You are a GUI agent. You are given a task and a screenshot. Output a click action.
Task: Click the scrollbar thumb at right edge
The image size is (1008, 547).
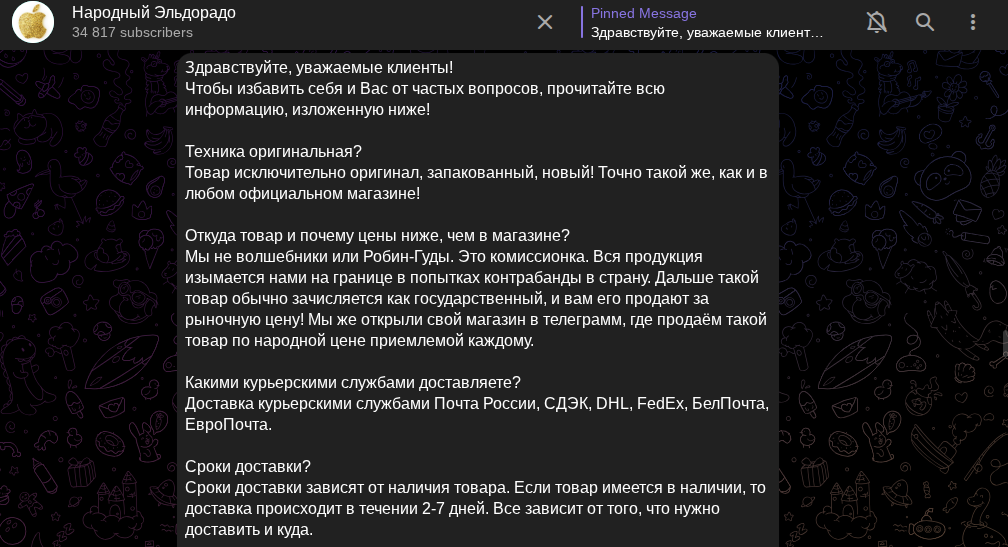[1004, 343]
